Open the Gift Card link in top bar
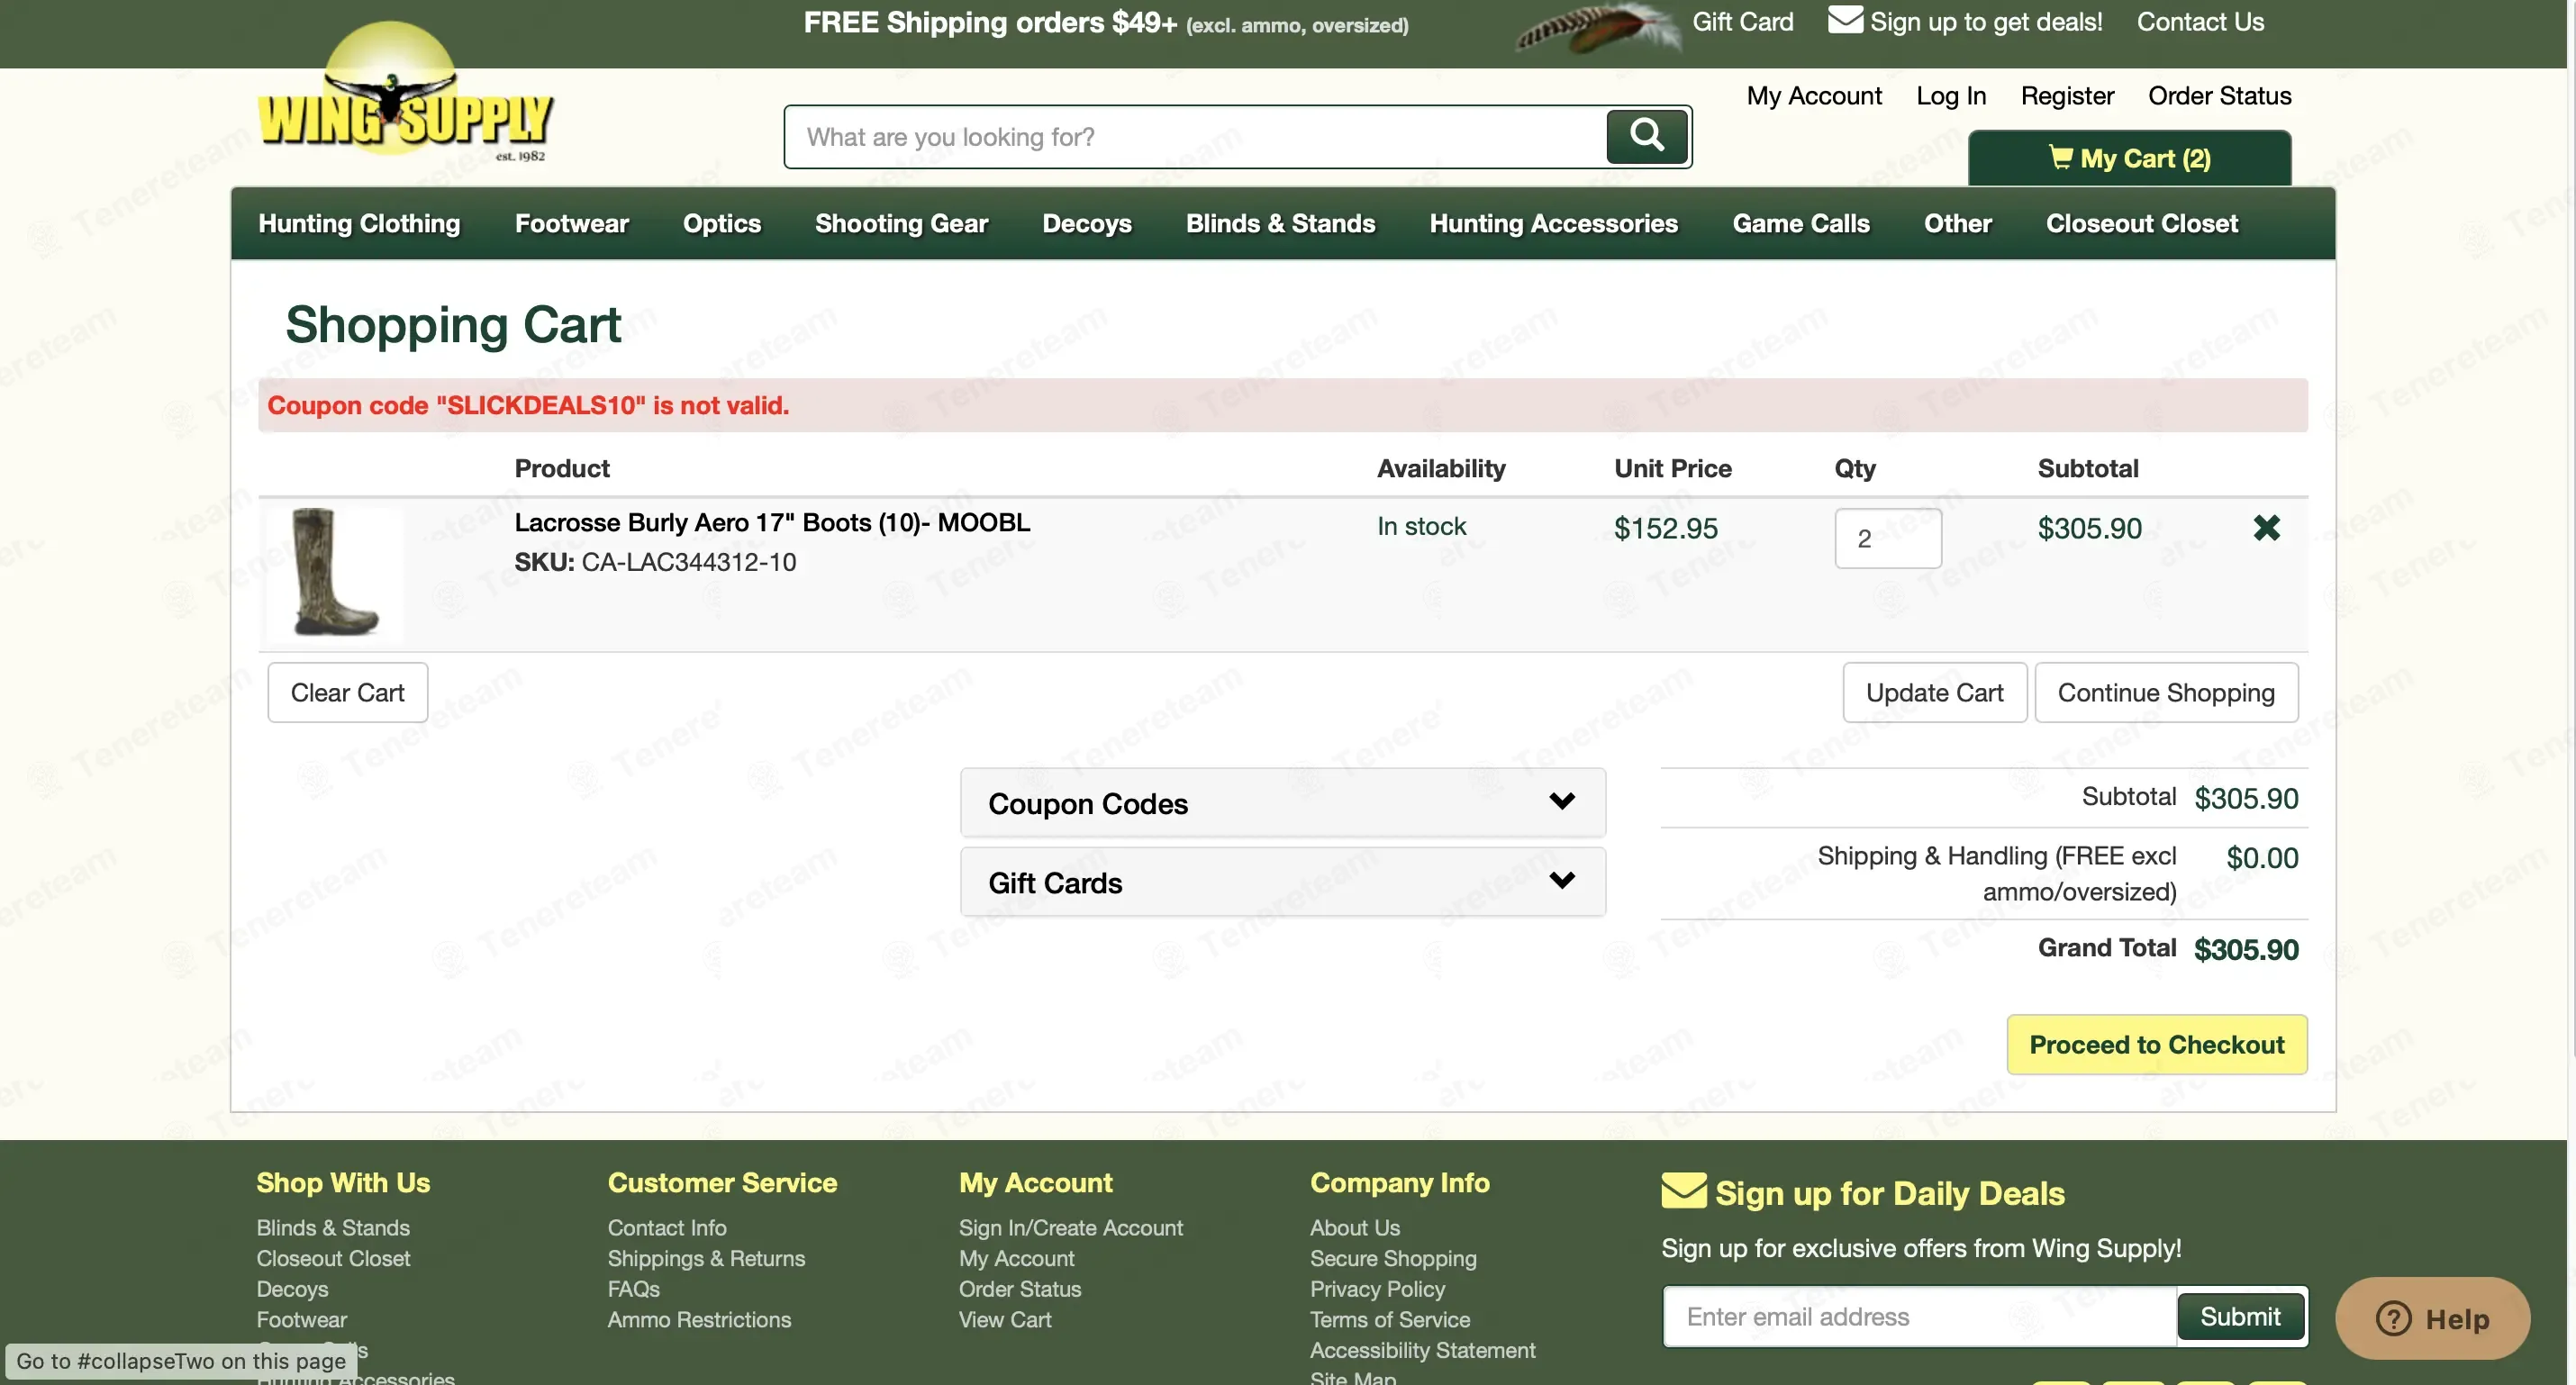Viewport: 2576px width, 1385px height. click(x=1743, y=21)
